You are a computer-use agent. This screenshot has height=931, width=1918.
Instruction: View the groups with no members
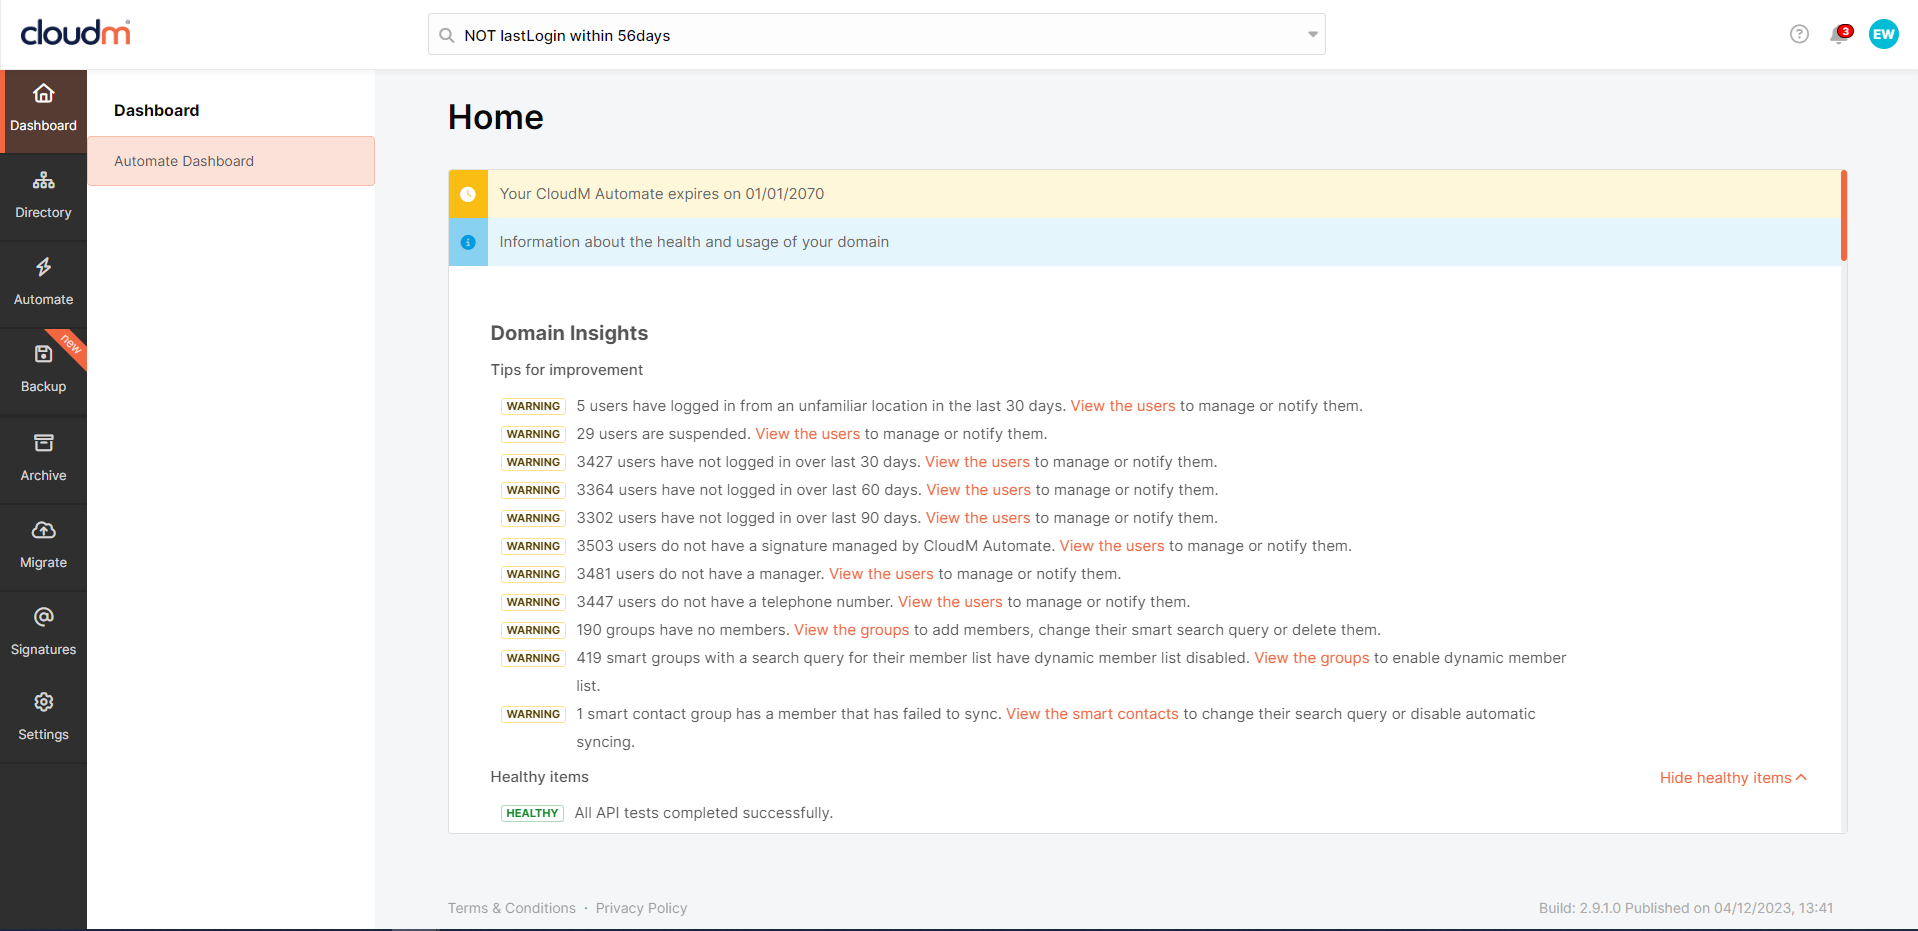(852, 630)
